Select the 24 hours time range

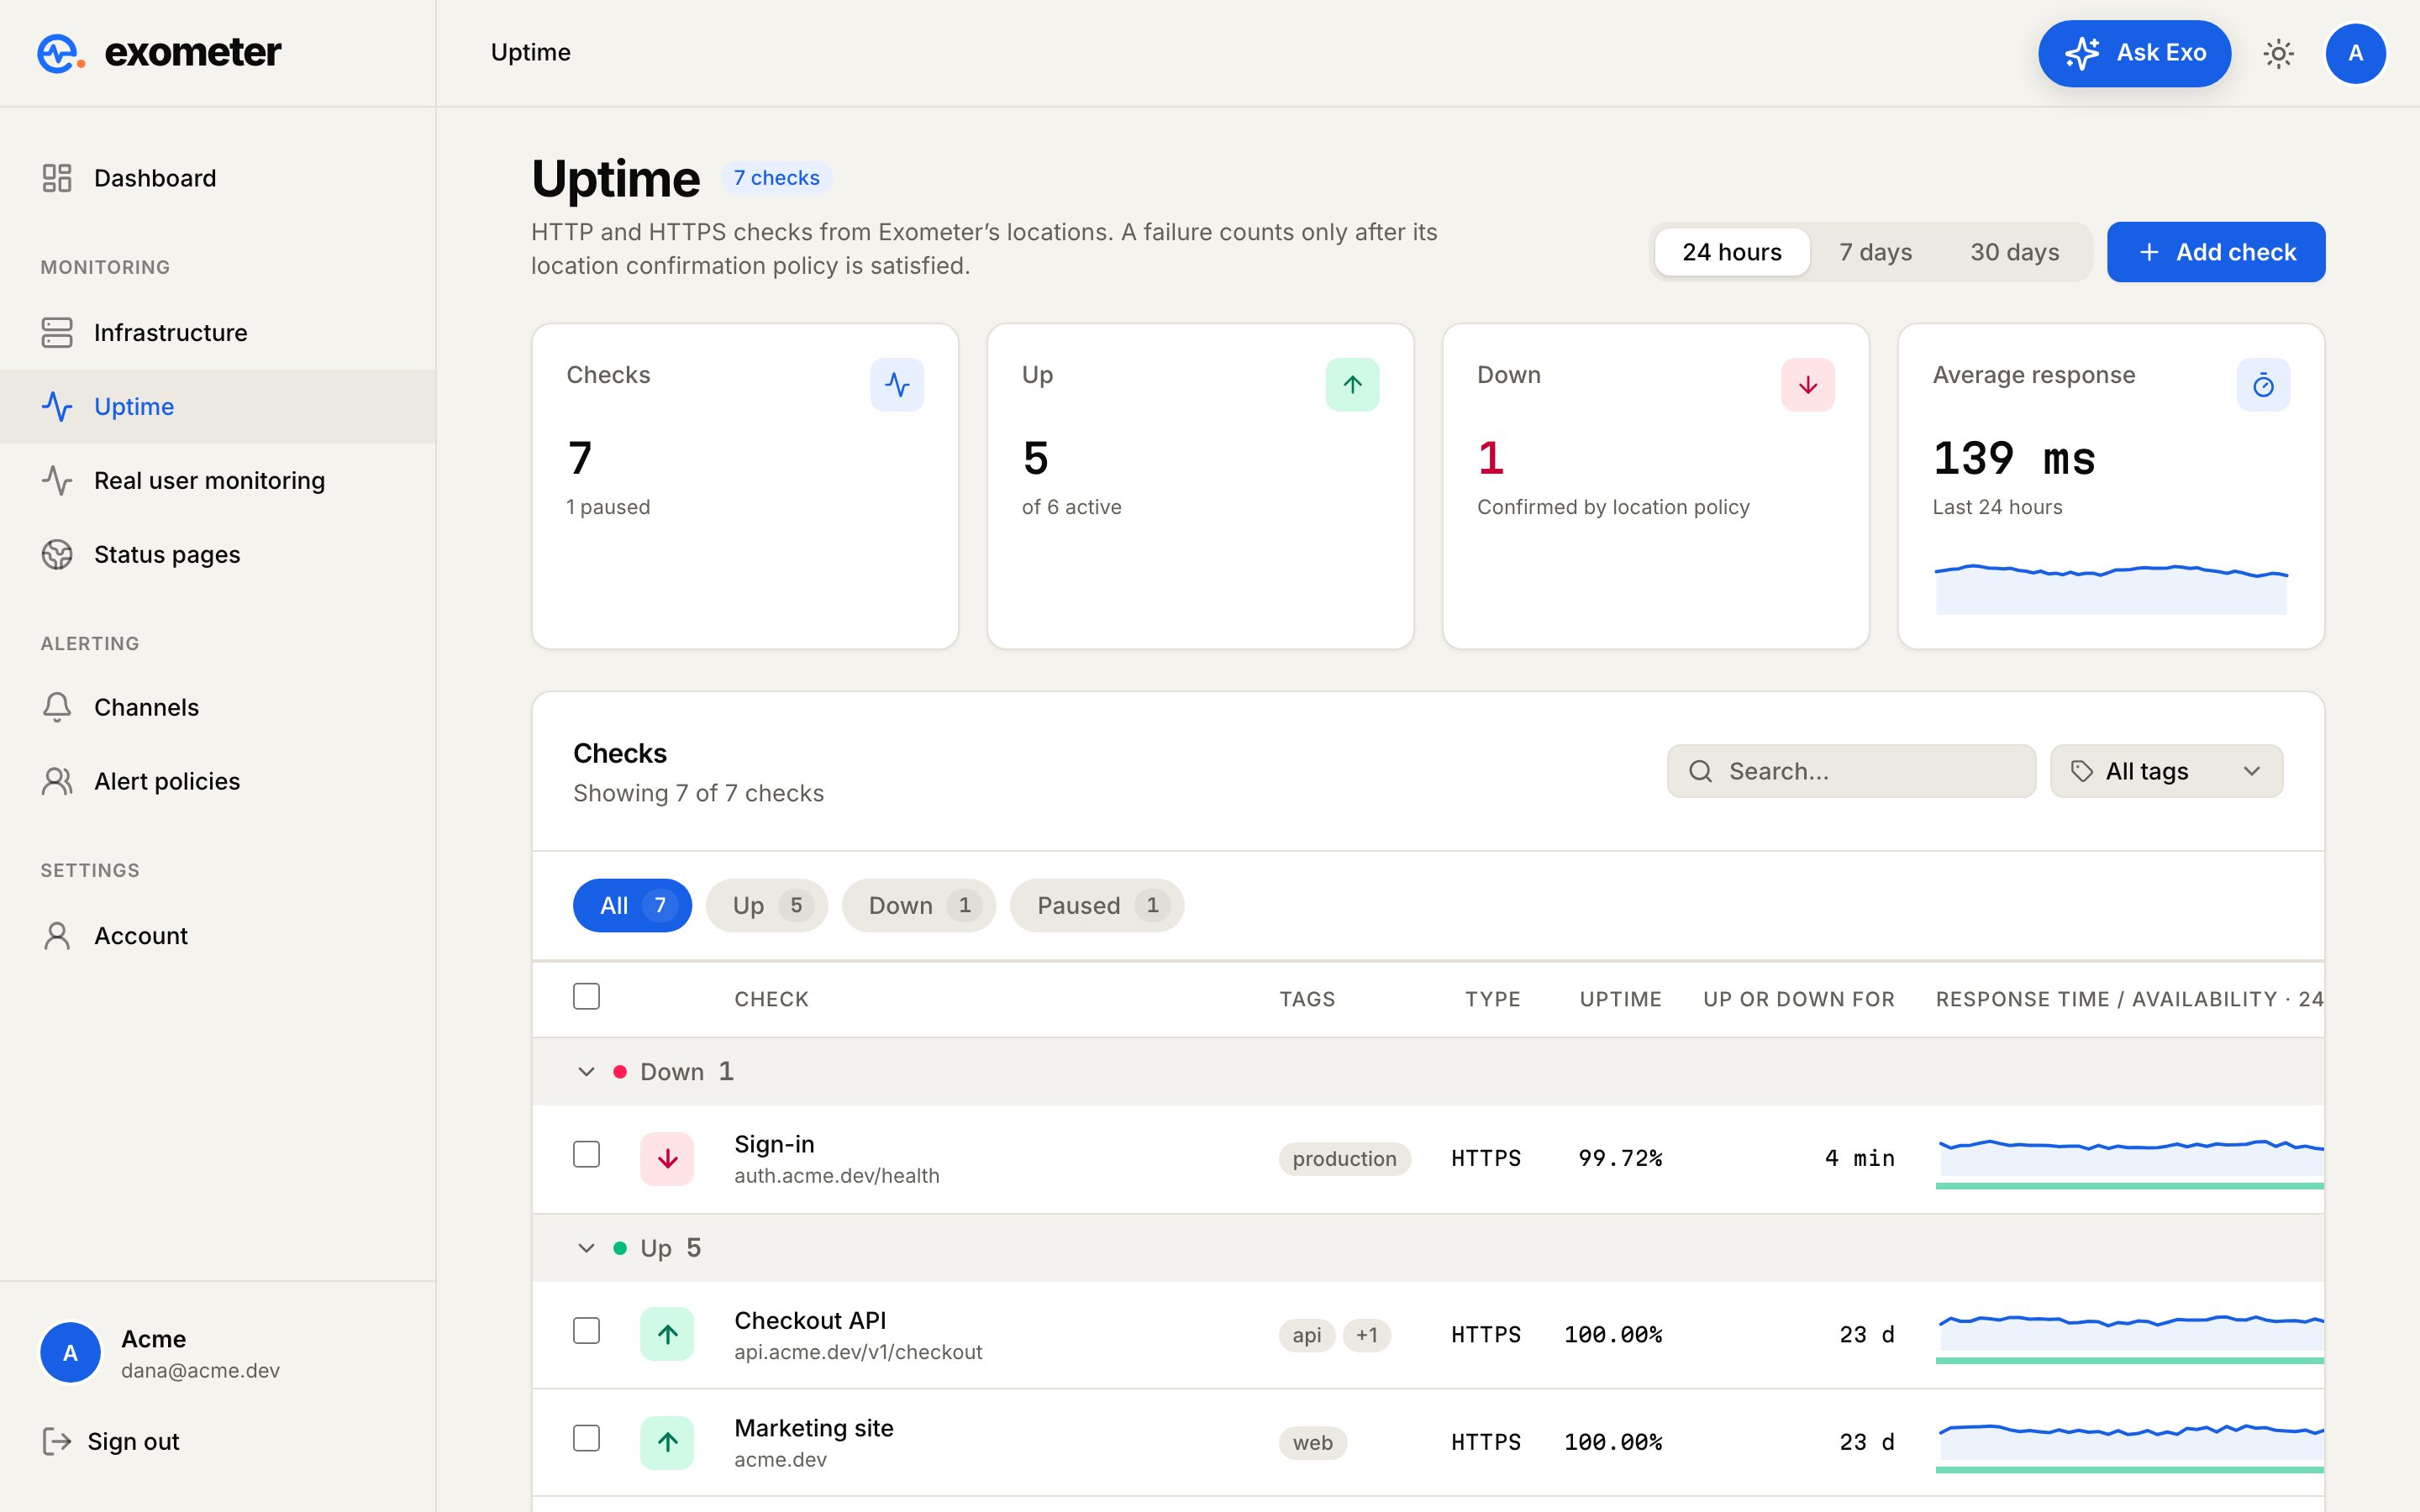[1731, 252]
